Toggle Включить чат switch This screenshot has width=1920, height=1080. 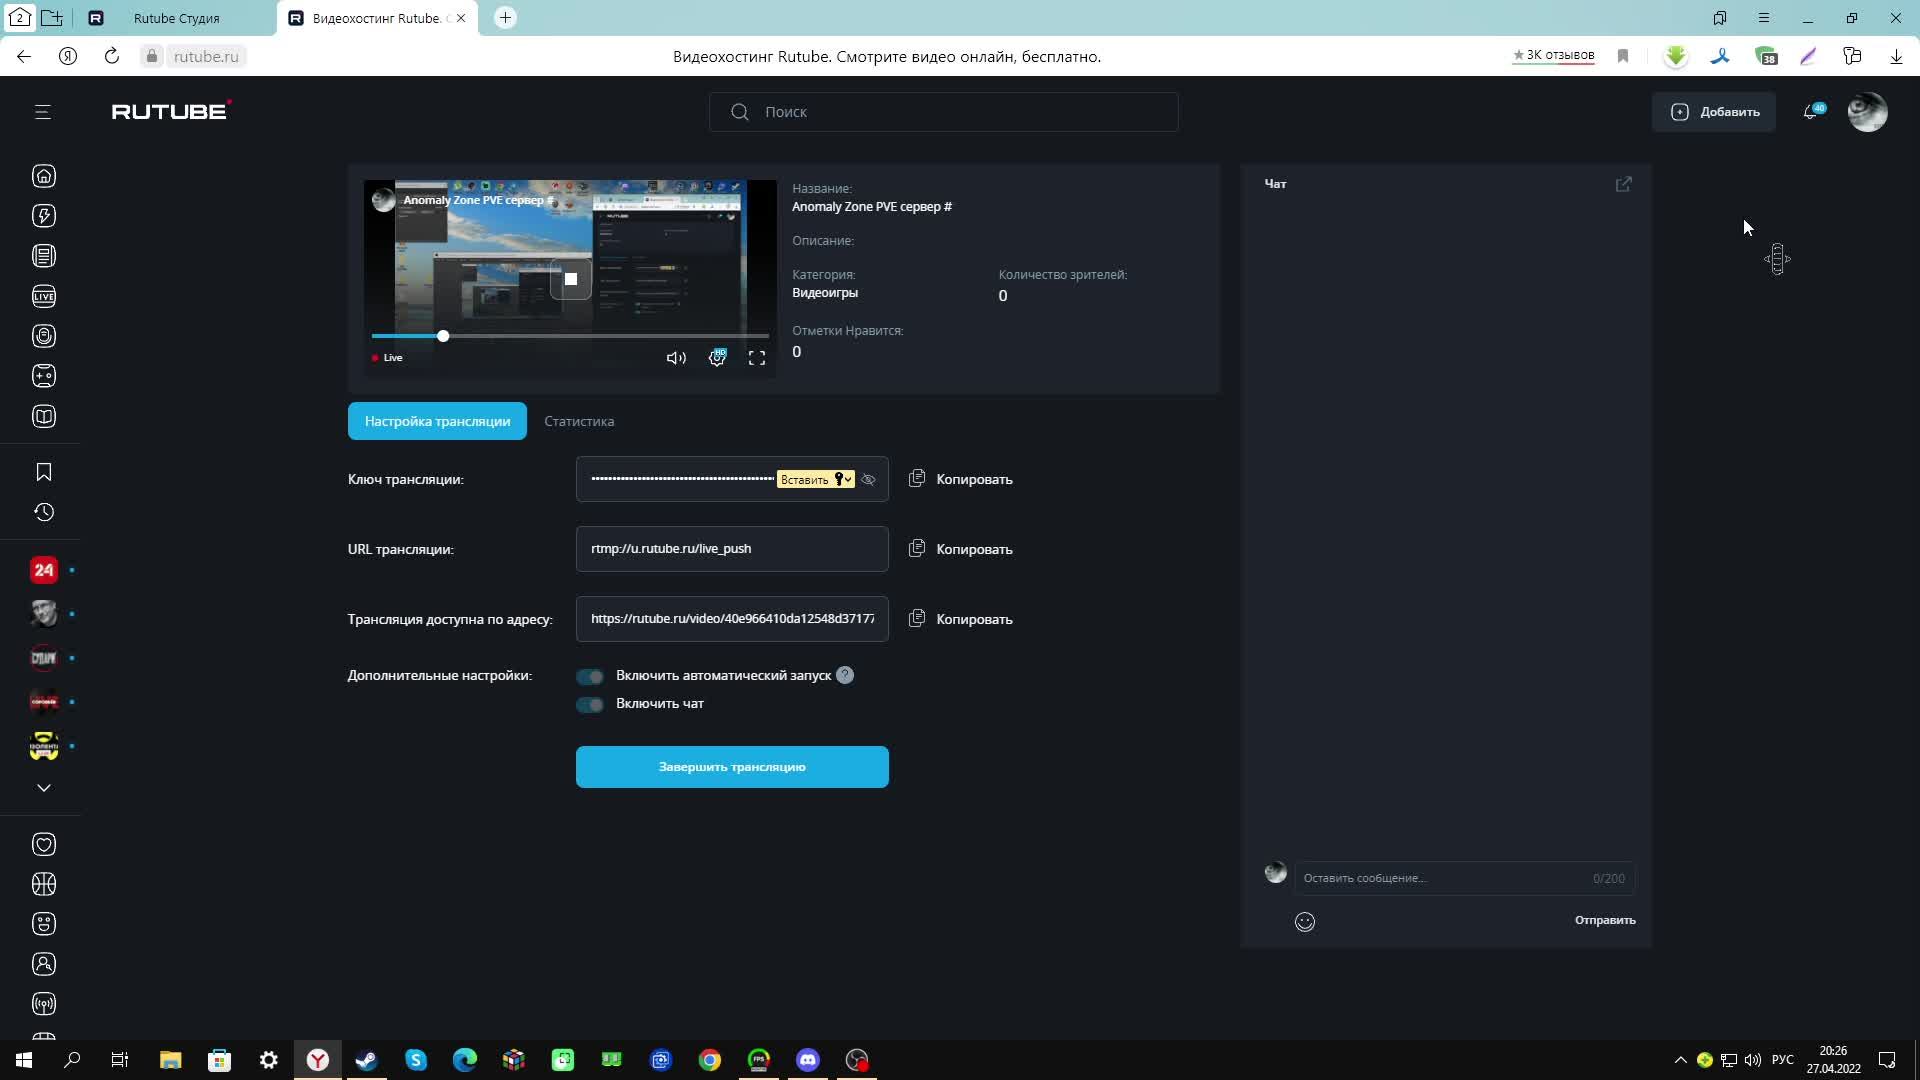coord(590,705)
